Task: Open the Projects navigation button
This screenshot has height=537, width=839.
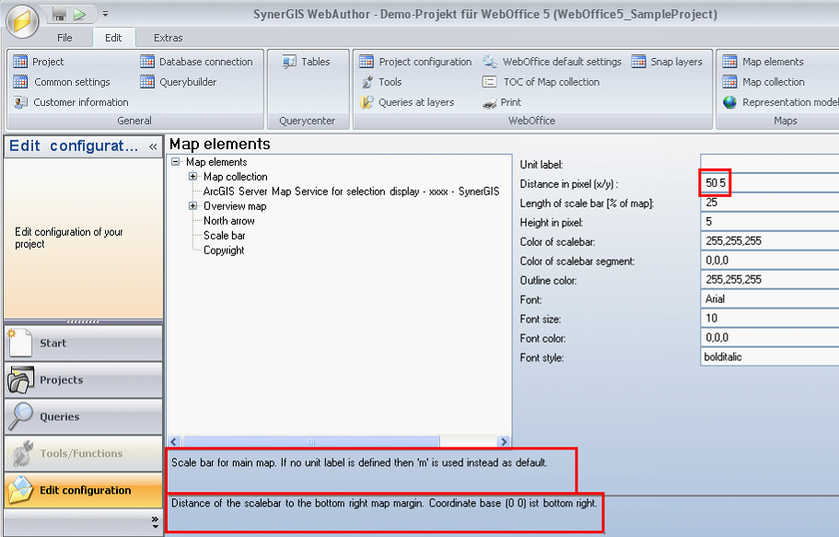Action: click(x=83, y=380)
